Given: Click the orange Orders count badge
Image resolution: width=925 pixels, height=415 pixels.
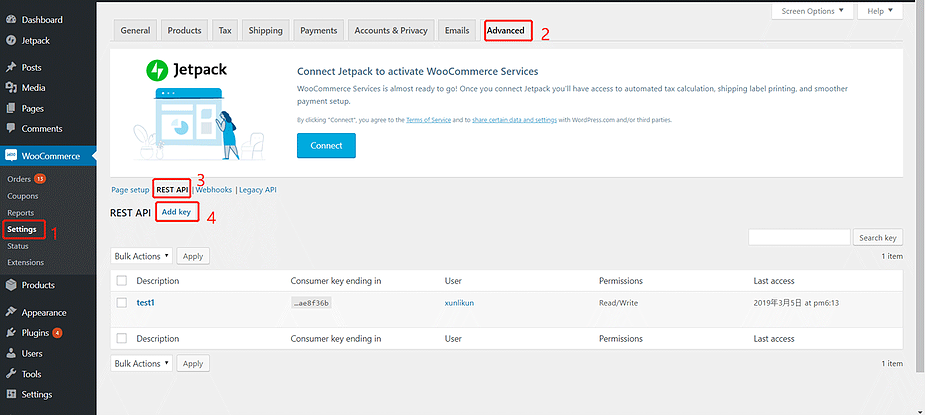Looking at the screenshot, I should [40, 179].
